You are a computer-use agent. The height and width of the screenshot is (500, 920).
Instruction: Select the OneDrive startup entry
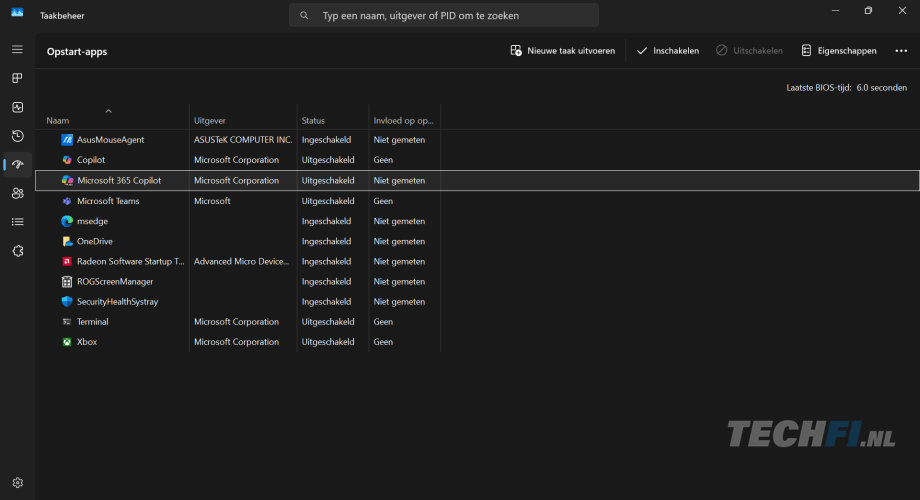tap(95, 241)
